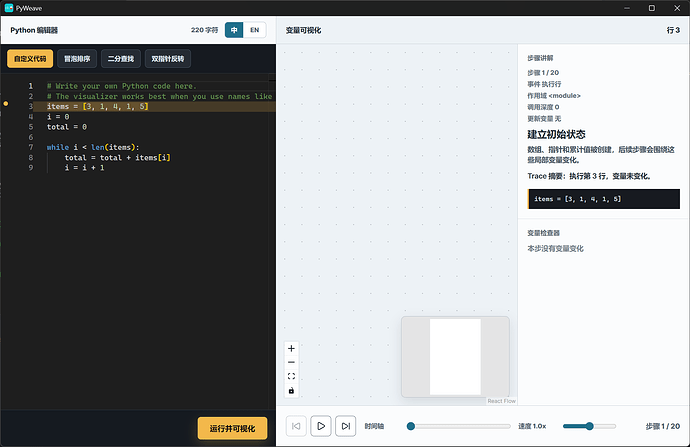Click the 步骤 1 / 20 label at bottom right
Image resolution: width=690 pixels, height=447 pixels.
(663, 426)
